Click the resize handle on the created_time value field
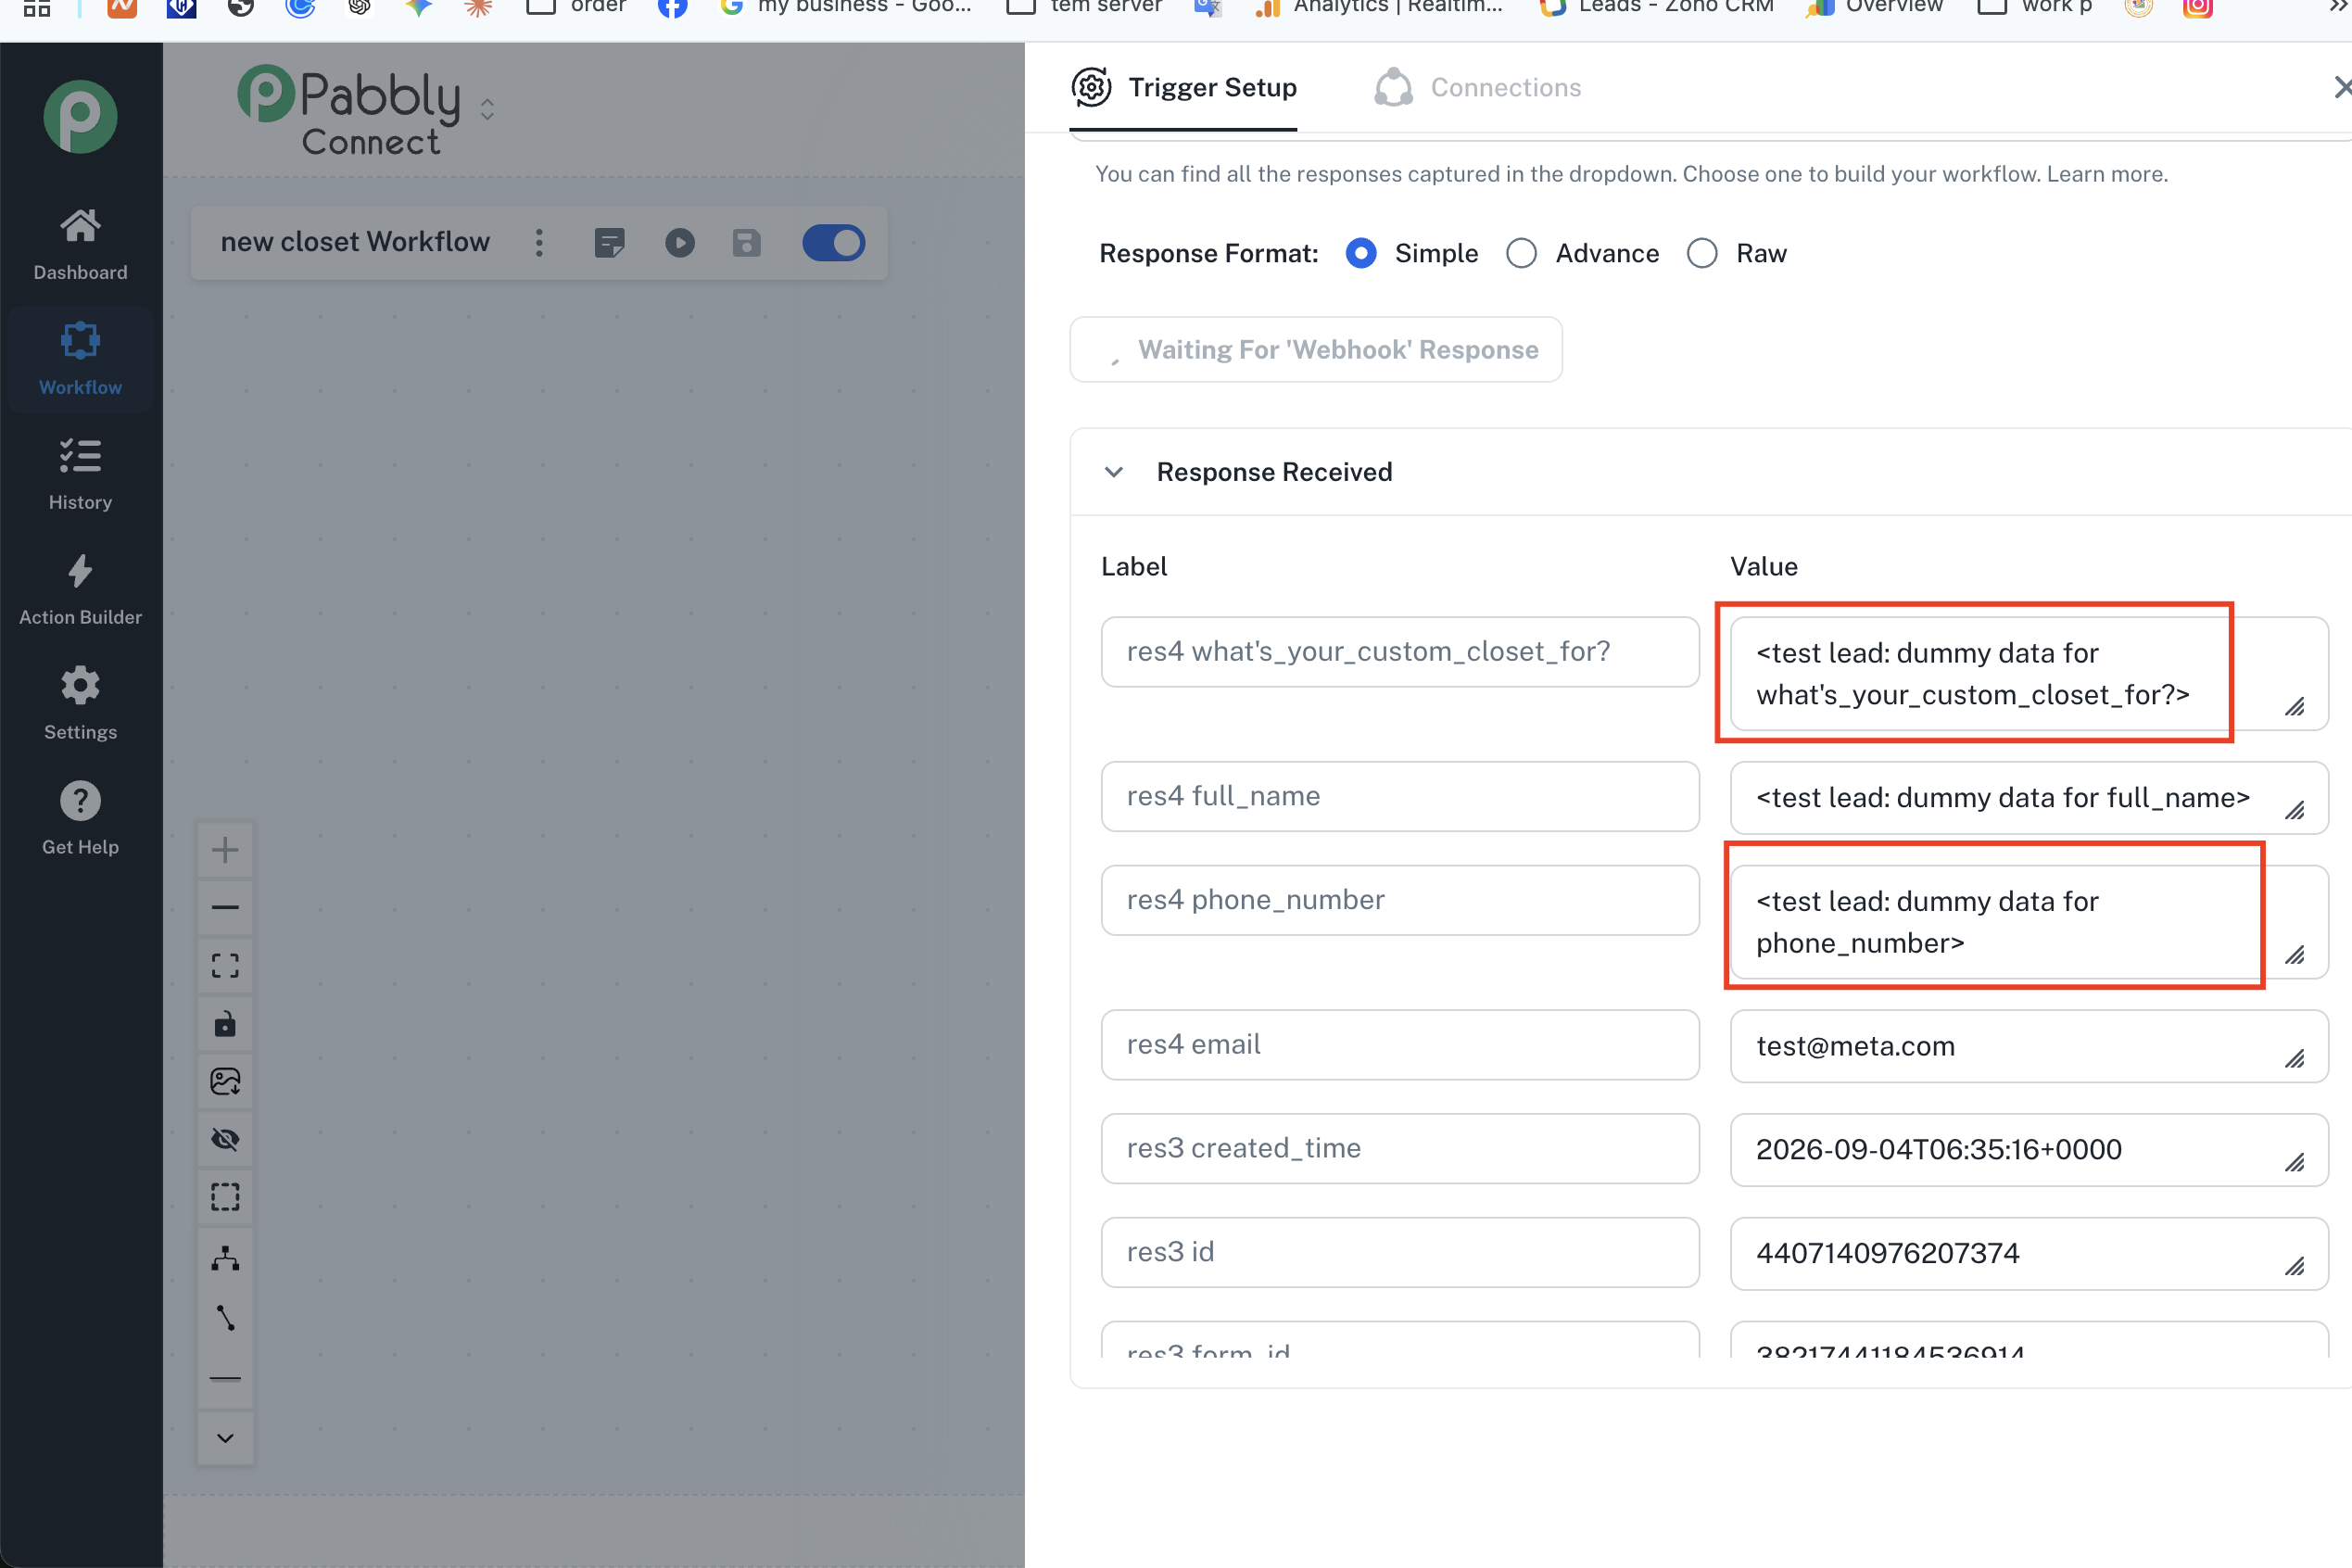The width and height of the screenshot is (2352, 1568). coord(2295,1163)
